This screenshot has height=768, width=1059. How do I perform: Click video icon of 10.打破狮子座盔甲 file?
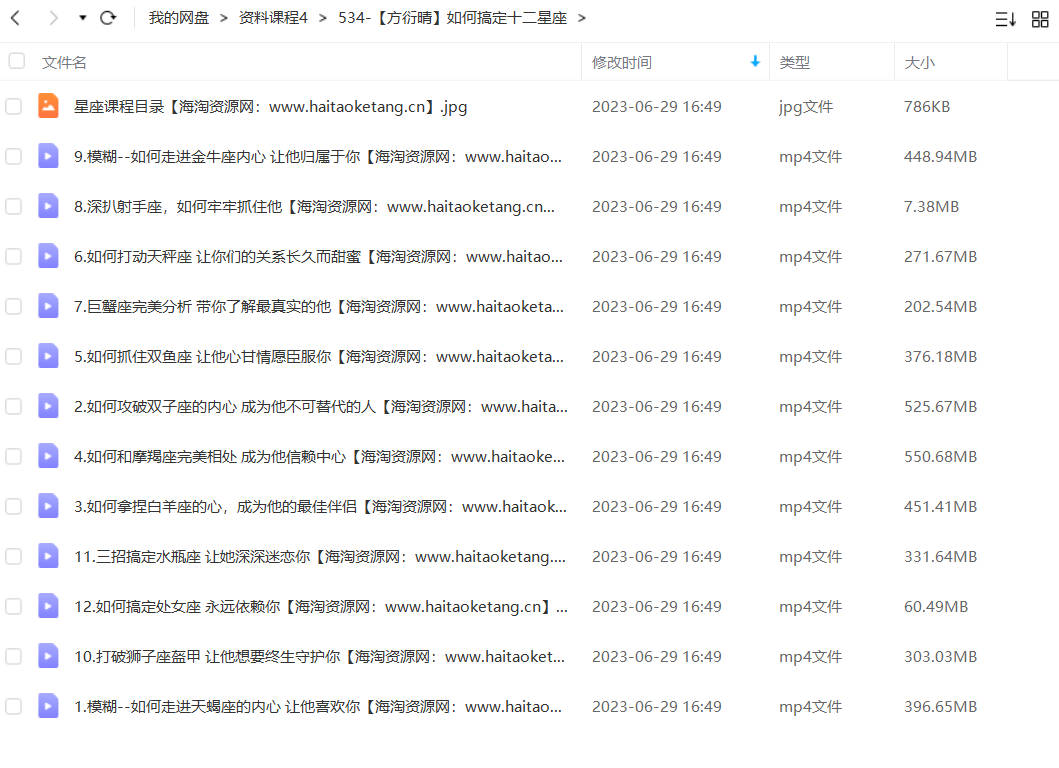[48, 656]
